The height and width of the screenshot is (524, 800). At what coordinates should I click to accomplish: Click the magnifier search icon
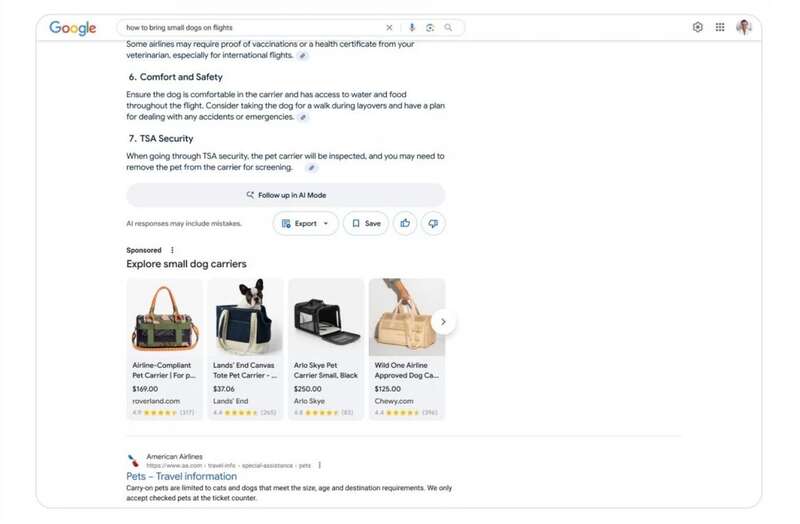(448, 28)
